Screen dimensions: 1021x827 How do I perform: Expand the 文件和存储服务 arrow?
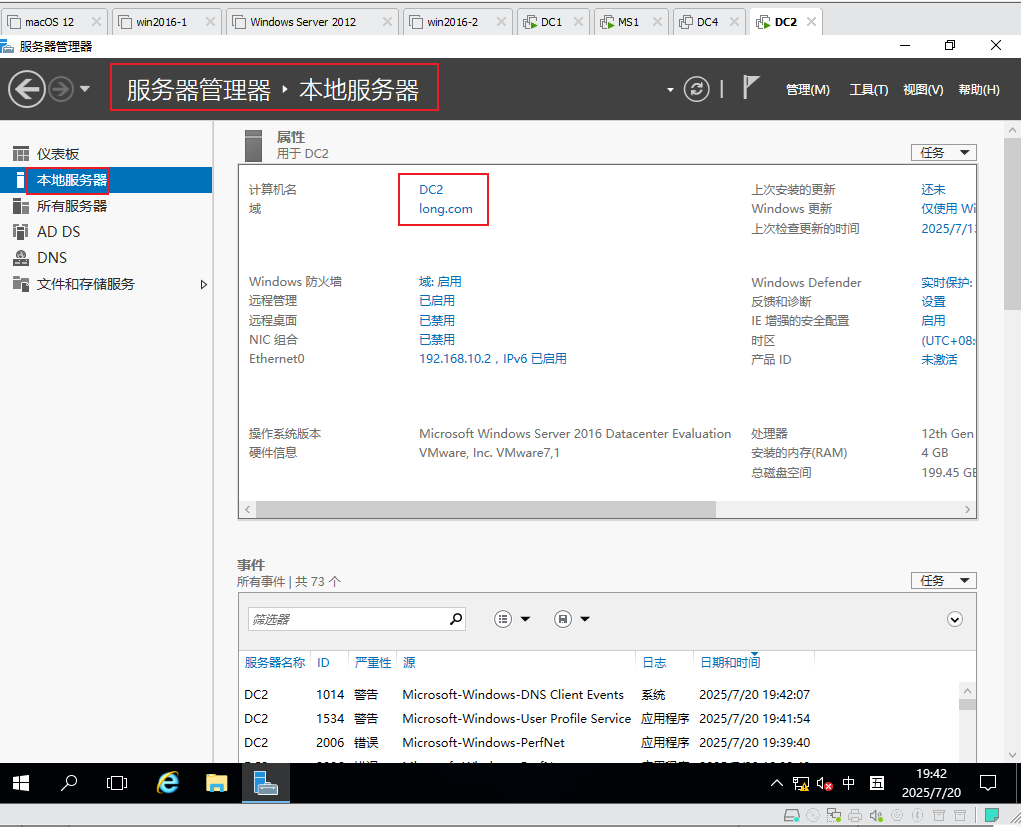[x=203, y=285]
